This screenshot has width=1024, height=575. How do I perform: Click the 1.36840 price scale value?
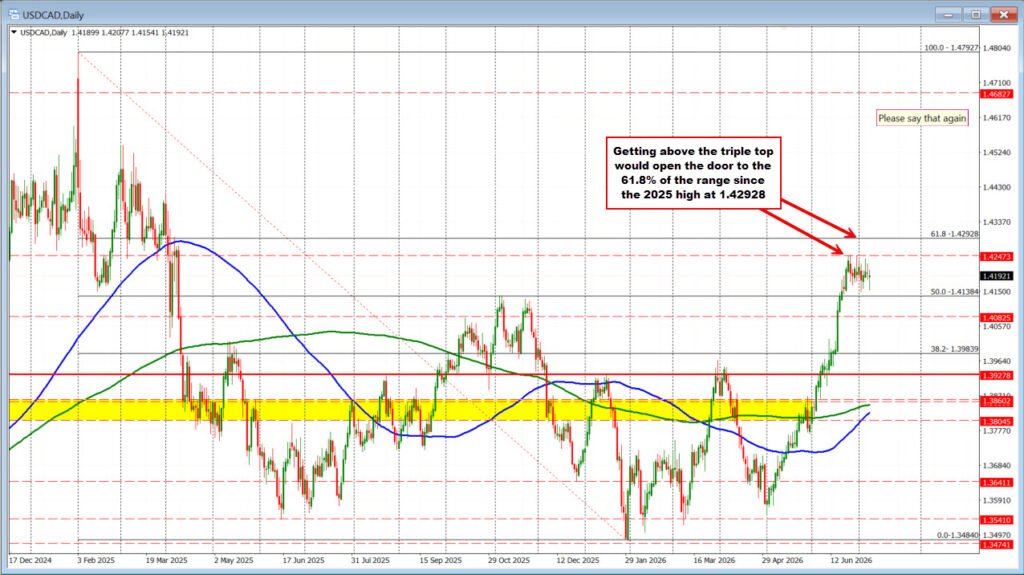point(997,465)
